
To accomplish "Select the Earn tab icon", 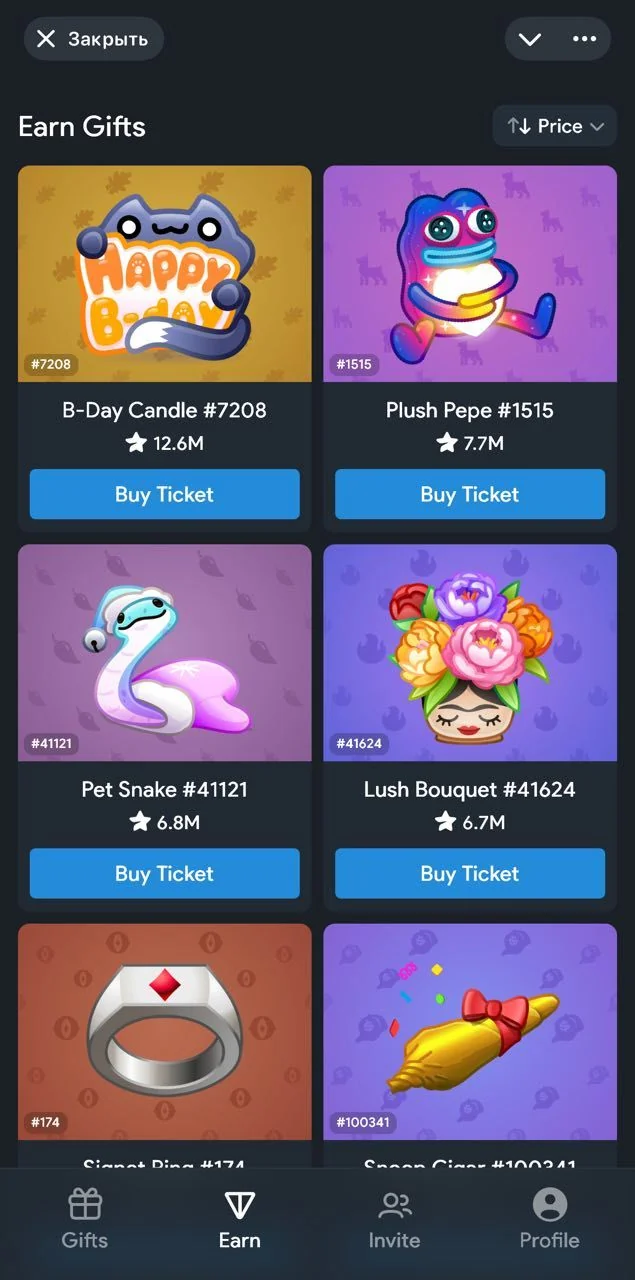I will 239,1205.
